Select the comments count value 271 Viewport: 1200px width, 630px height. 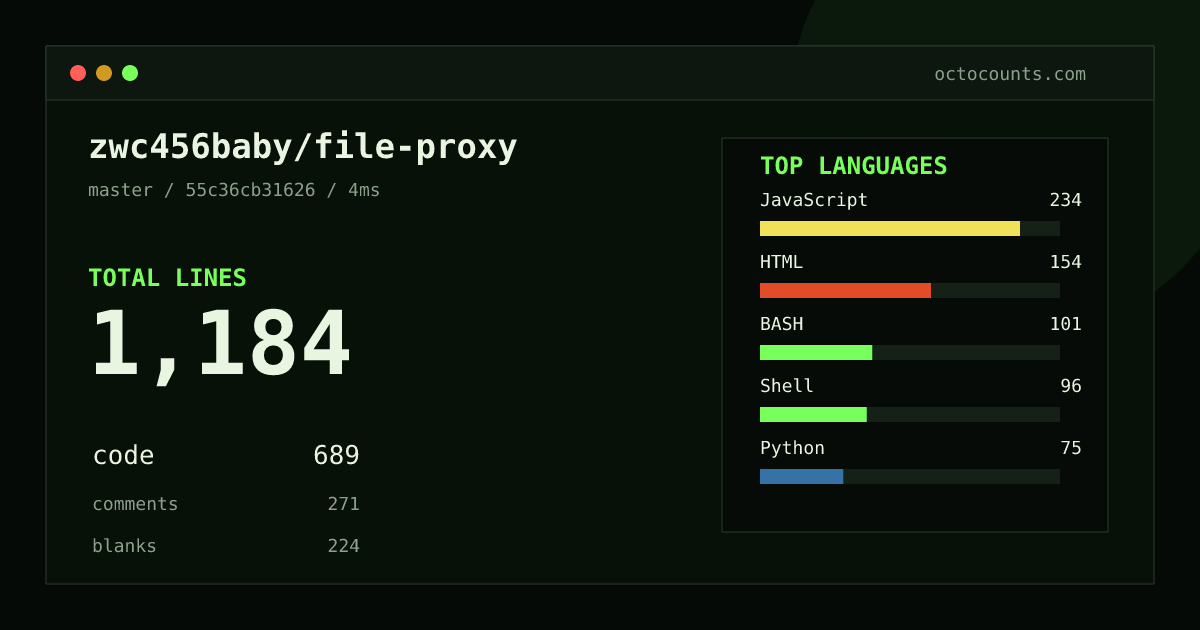coord(343,504)
